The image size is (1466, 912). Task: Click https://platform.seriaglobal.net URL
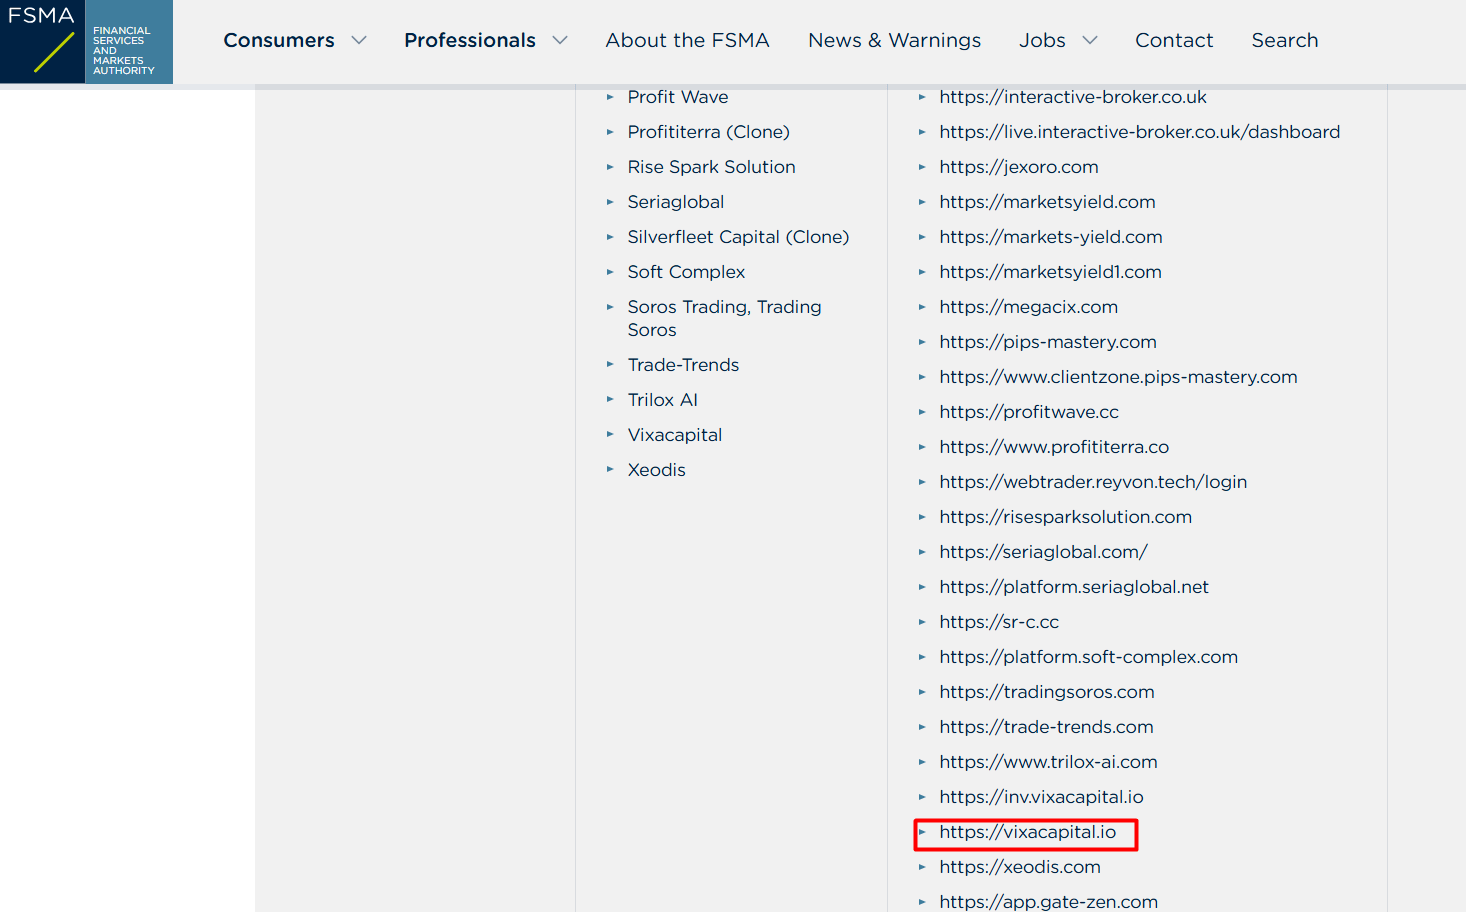[1074, 587]
